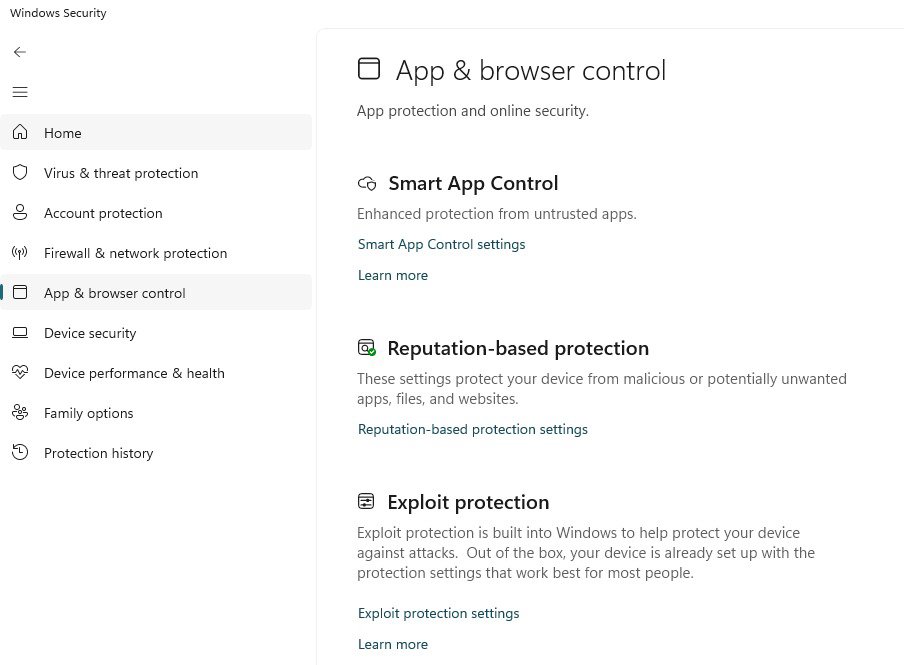The width and height of the screenshot is (904, 665).
Task: Click the Device security laptop icon
Action: (x=20, y=333)
